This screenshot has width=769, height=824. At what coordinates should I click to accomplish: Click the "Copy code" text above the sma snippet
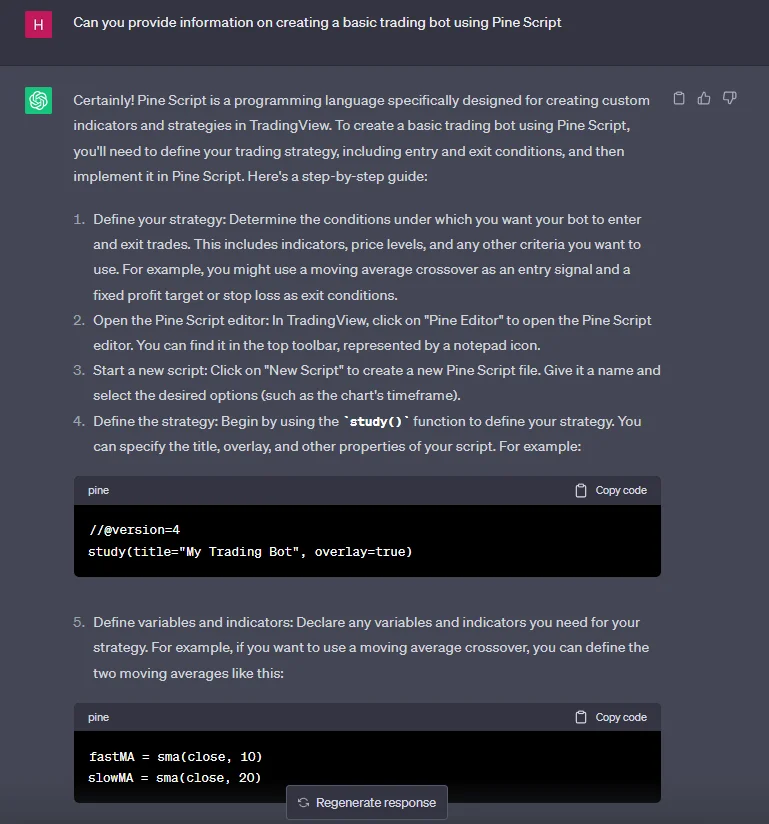tap(621, 717)
